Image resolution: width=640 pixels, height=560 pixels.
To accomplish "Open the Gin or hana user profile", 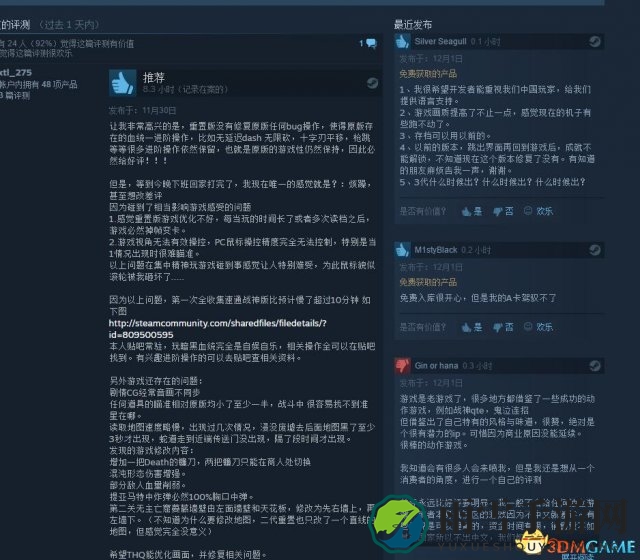I will (436, 366).
